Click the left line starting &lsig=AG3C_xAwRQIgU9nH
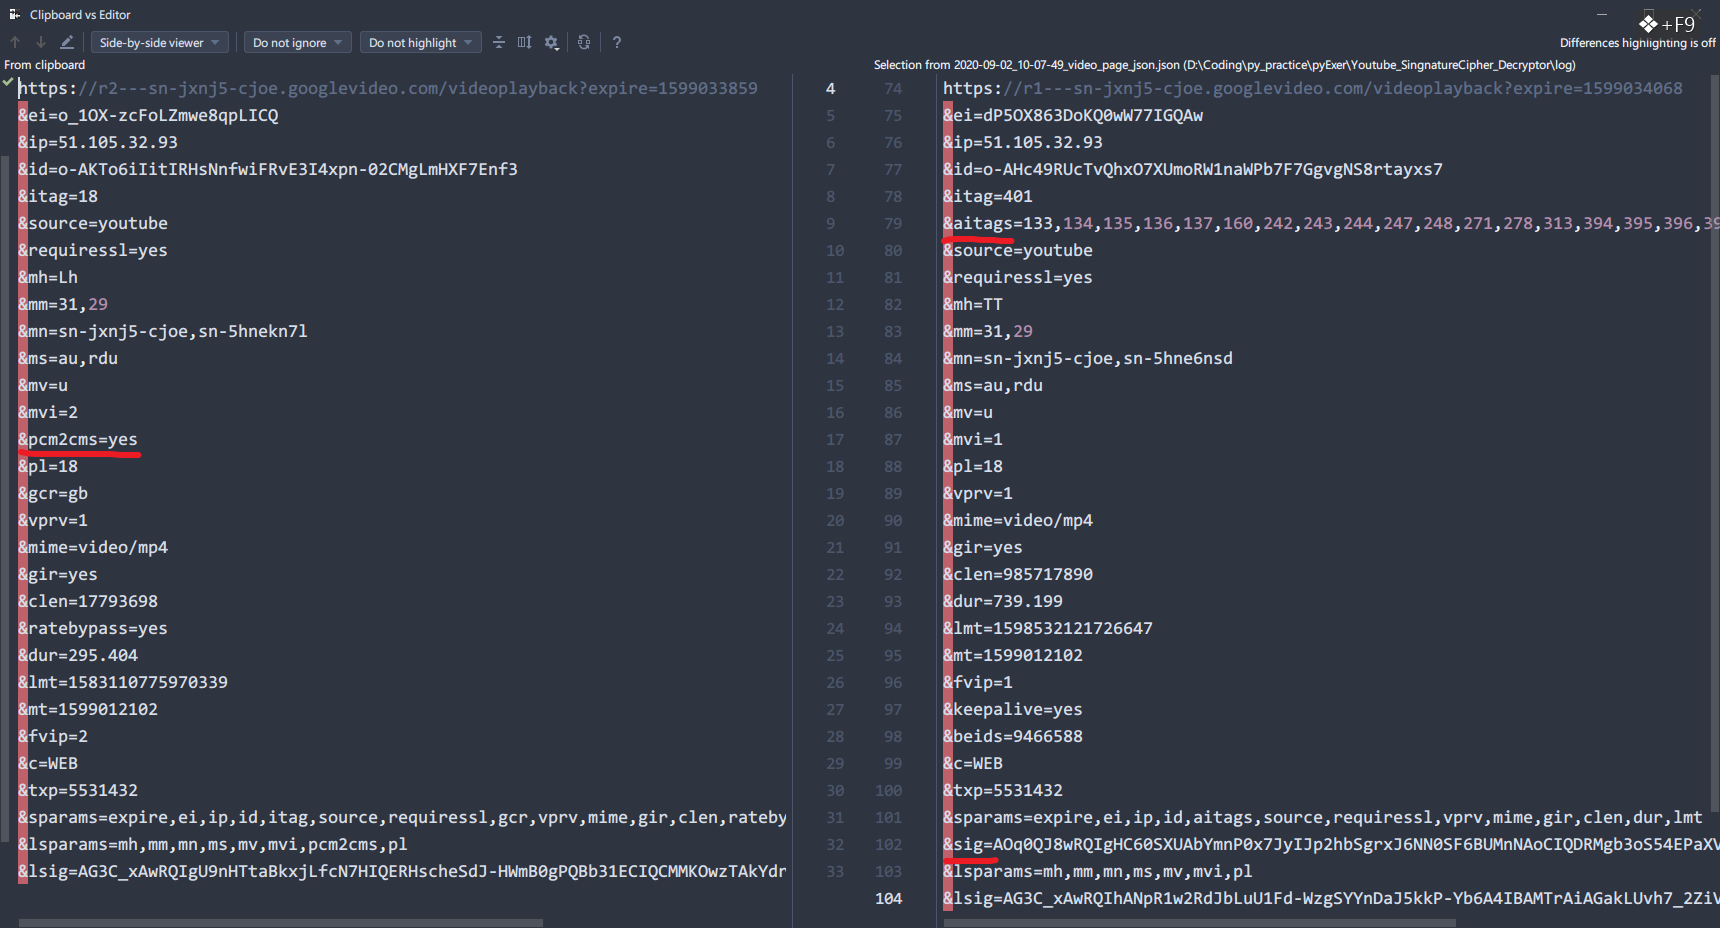This screenshot has width=1720, height=928. tap(402, 871)
